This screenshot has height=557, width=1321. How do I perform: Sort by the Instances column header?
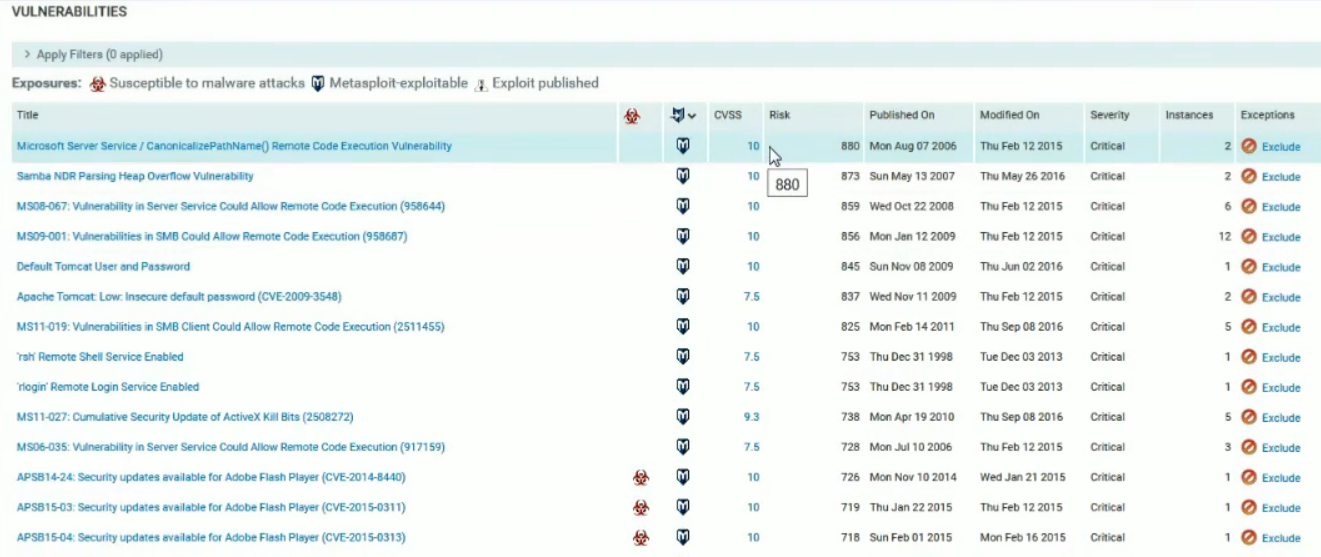[1189, 115]
